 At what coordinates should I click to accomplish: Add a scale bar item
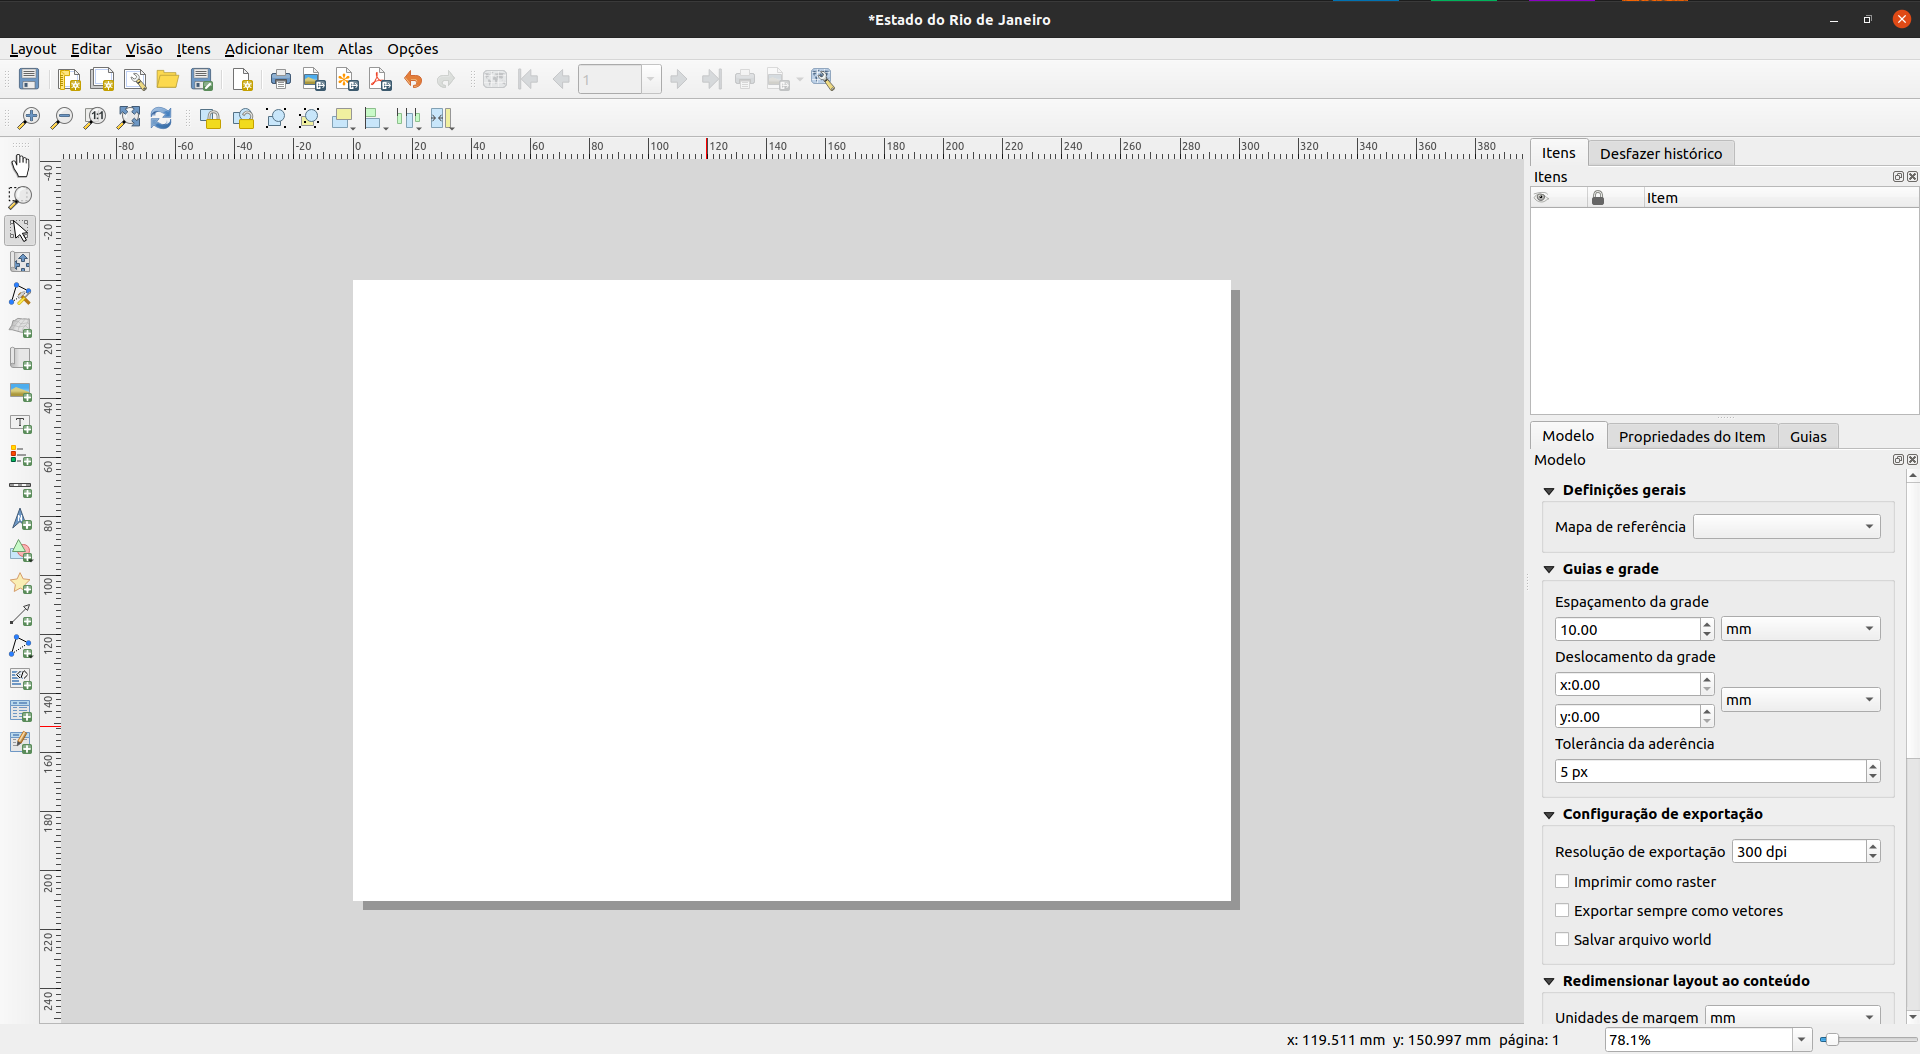pos(20,488)
